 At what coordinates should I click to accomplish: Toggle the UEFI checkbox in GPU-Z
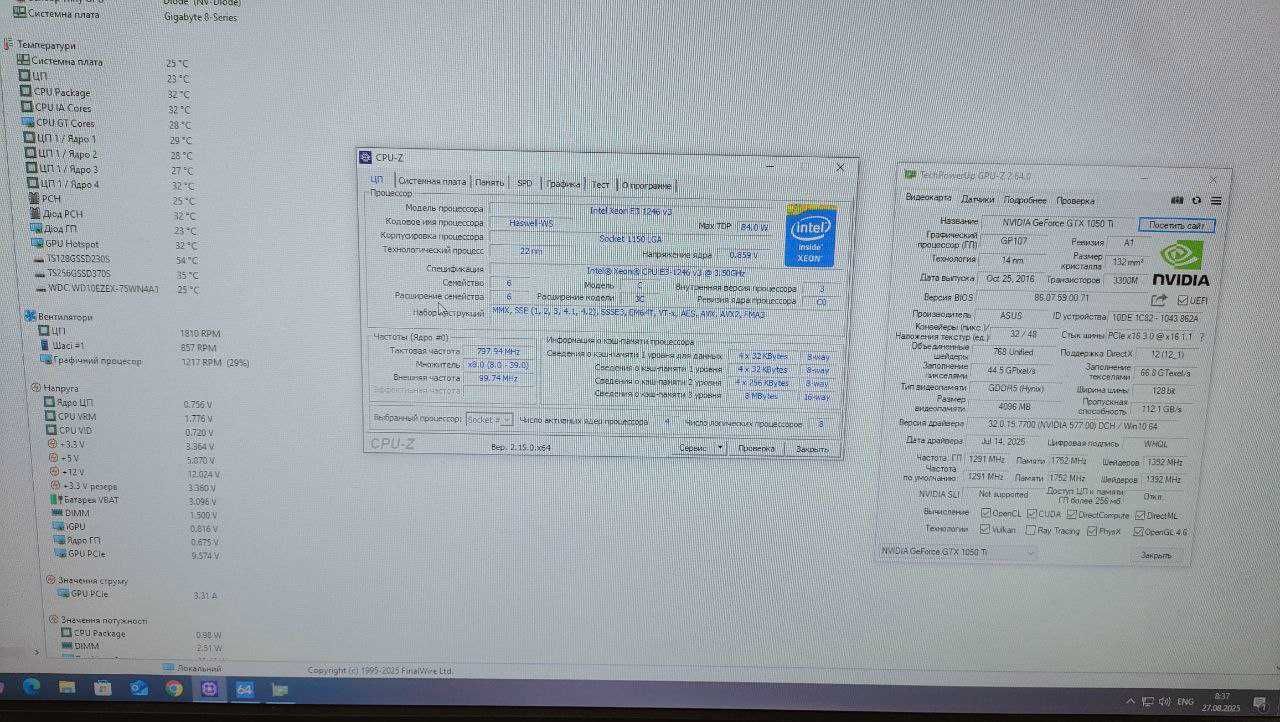pos(1182,300)
